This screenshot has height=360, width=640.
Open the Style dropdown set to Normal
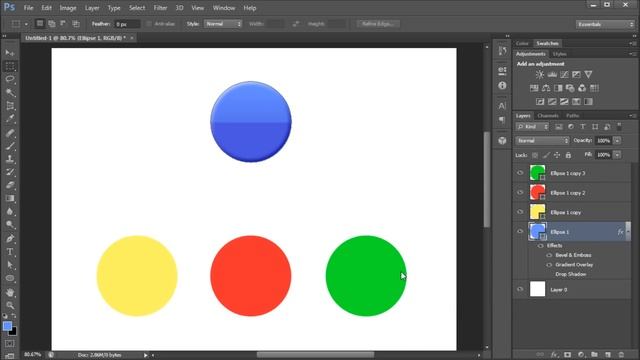[223, 24]
